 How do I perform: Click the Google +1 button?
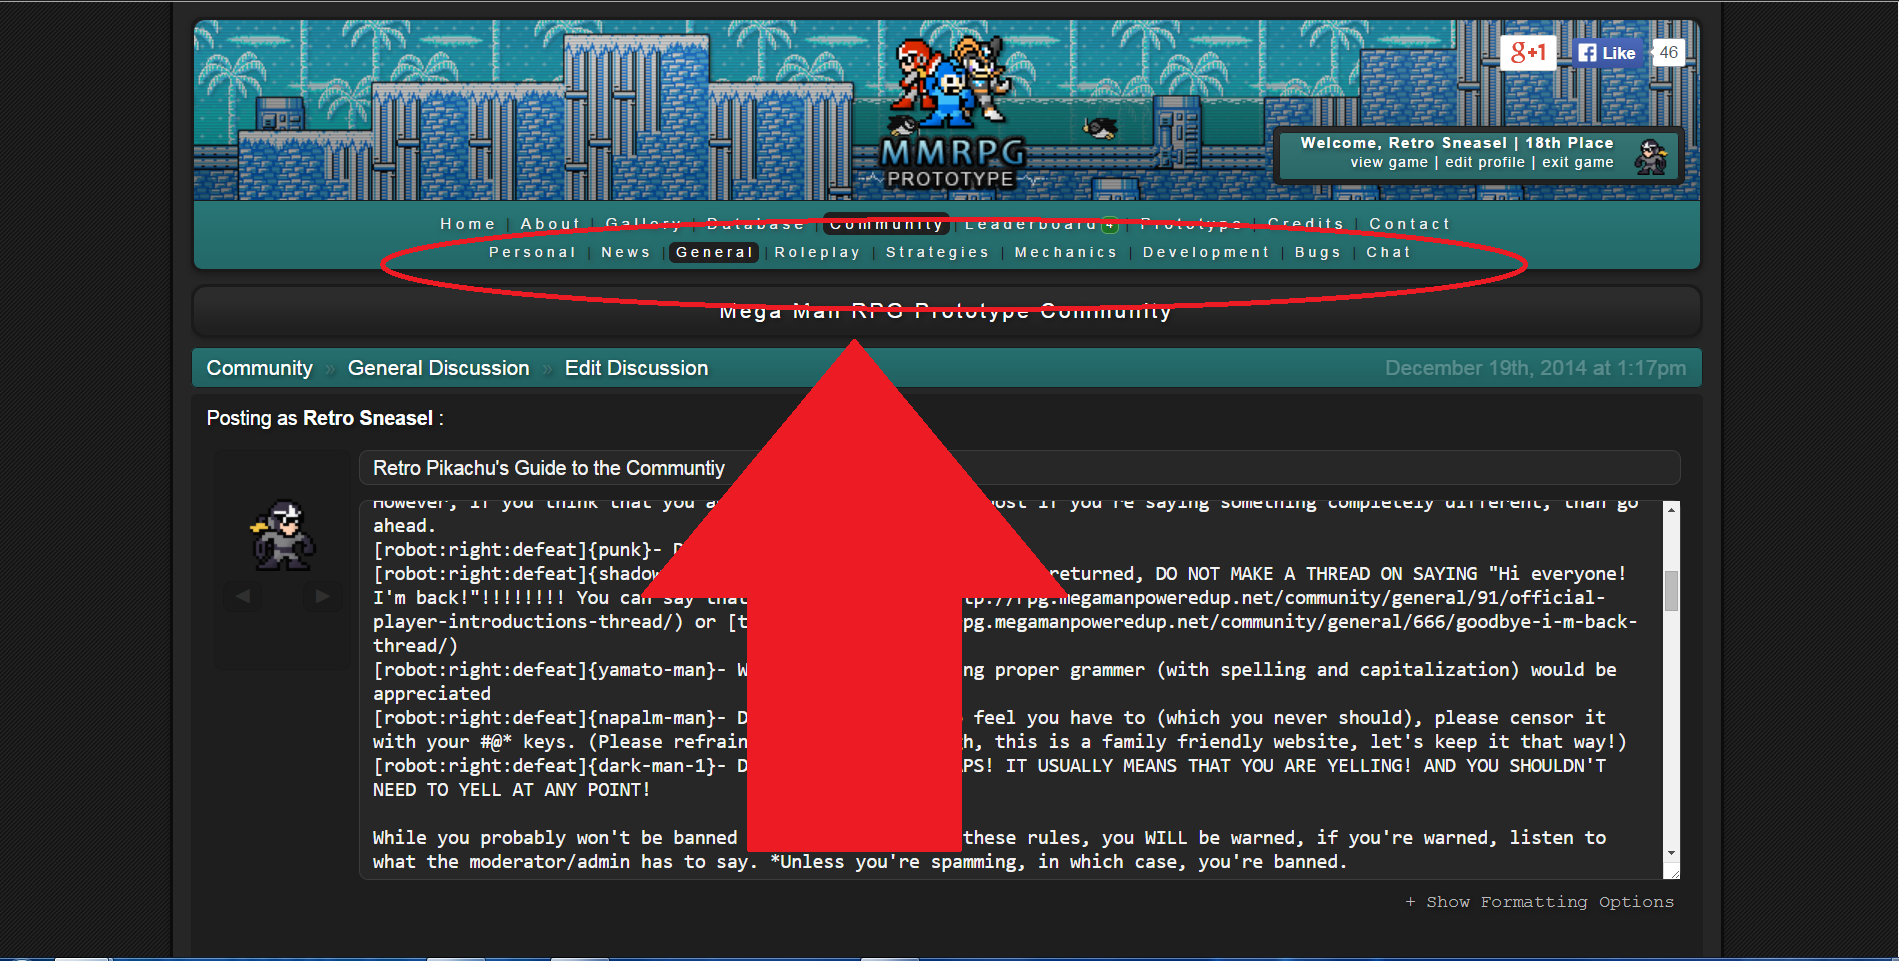click(x=1528, y=53)
